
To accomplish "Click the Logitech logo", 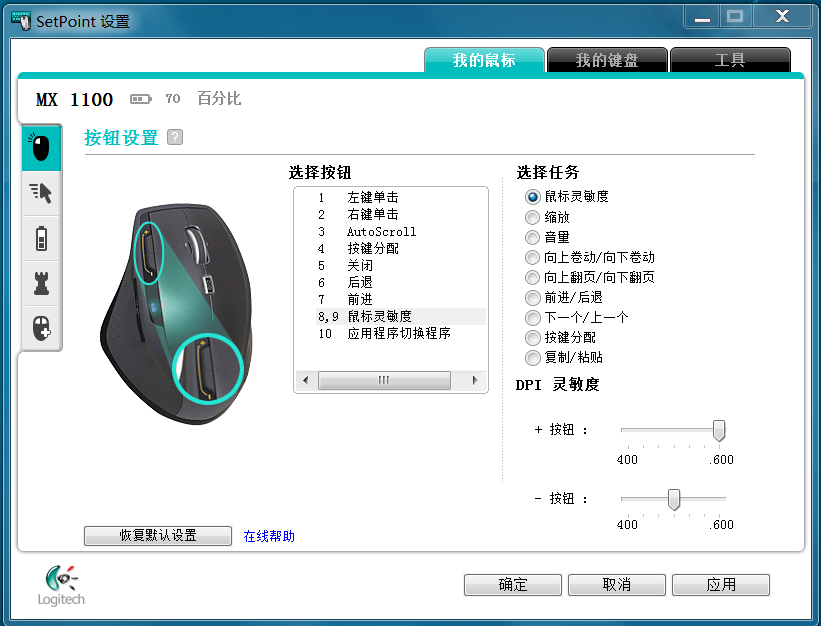I will pyautogui.click(x=61, y=585).
